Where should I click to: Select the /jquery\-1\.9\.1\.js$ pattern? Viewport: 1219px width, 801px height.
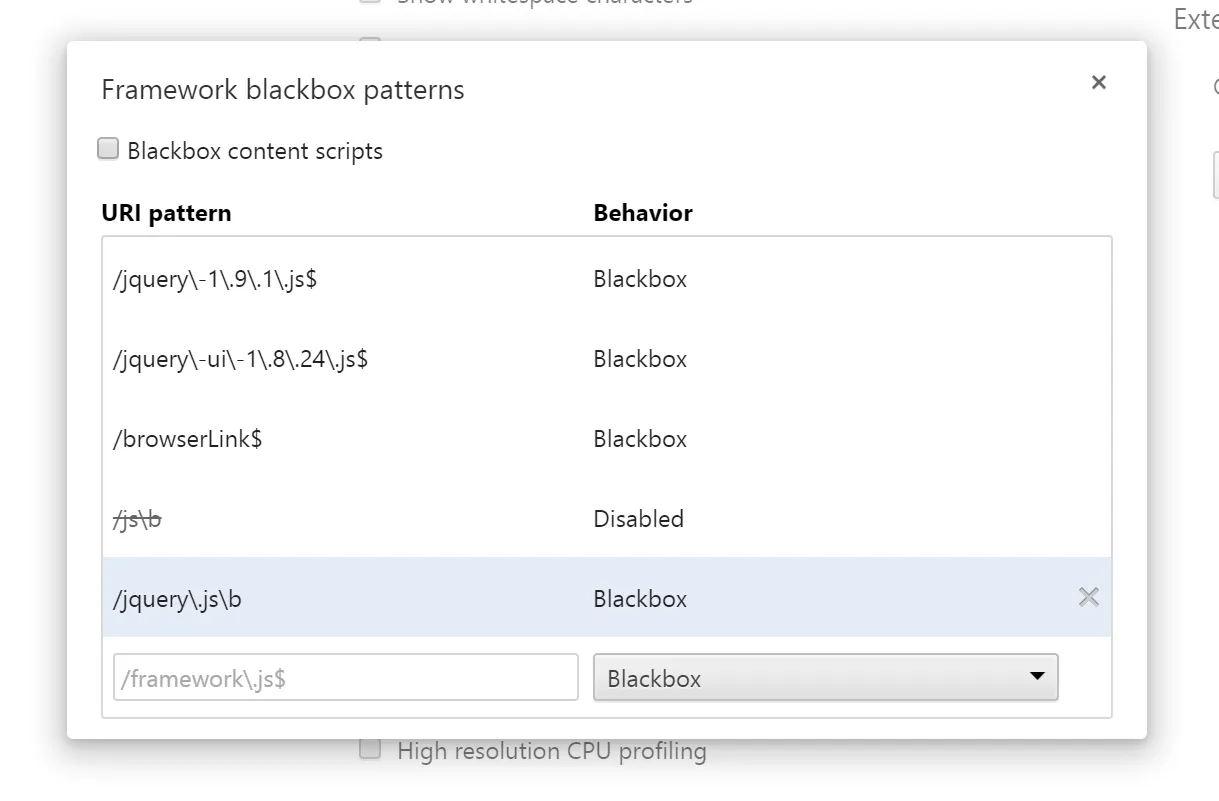(216, 279)
